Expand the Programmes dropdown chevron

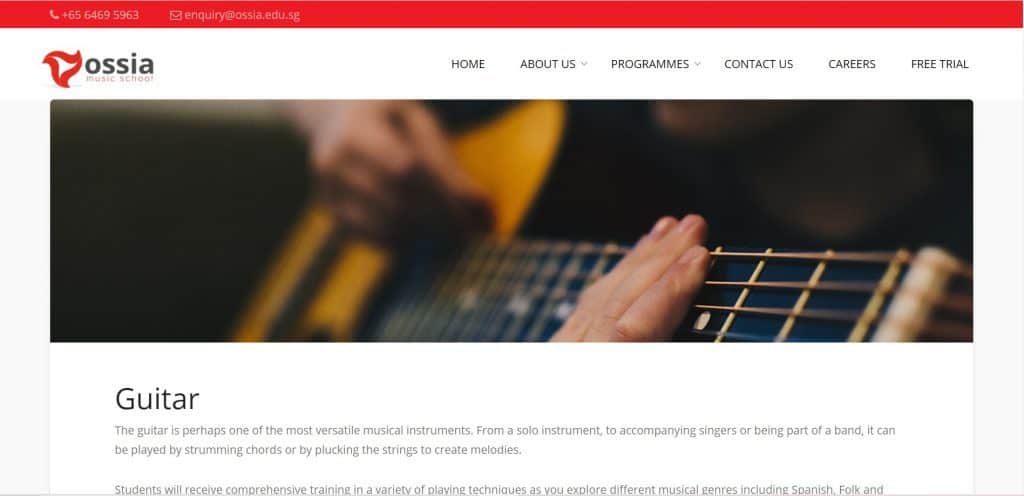(x=697, y=64)
